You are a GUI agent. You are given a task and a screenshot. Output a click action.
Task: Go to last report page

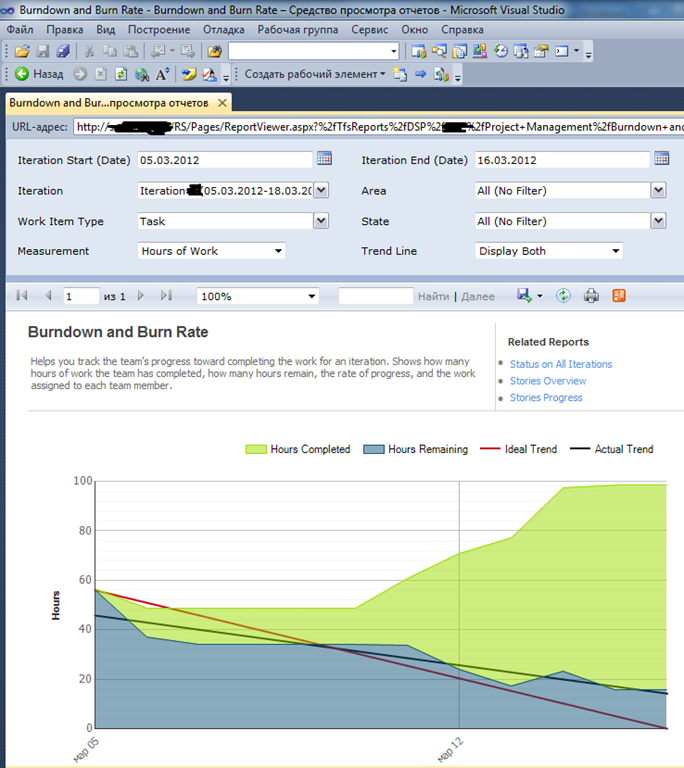[166, 295]
